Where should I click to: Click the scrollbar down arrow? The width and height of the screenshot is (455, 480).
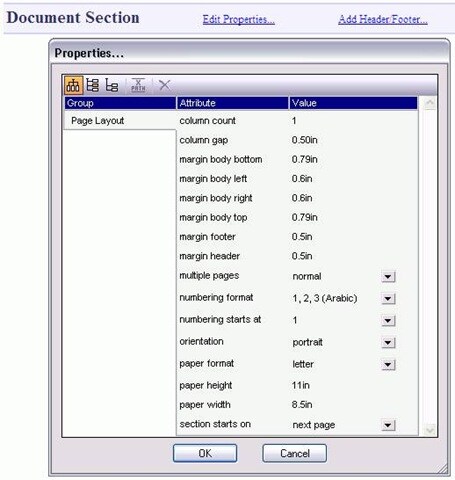click(430, 429)
